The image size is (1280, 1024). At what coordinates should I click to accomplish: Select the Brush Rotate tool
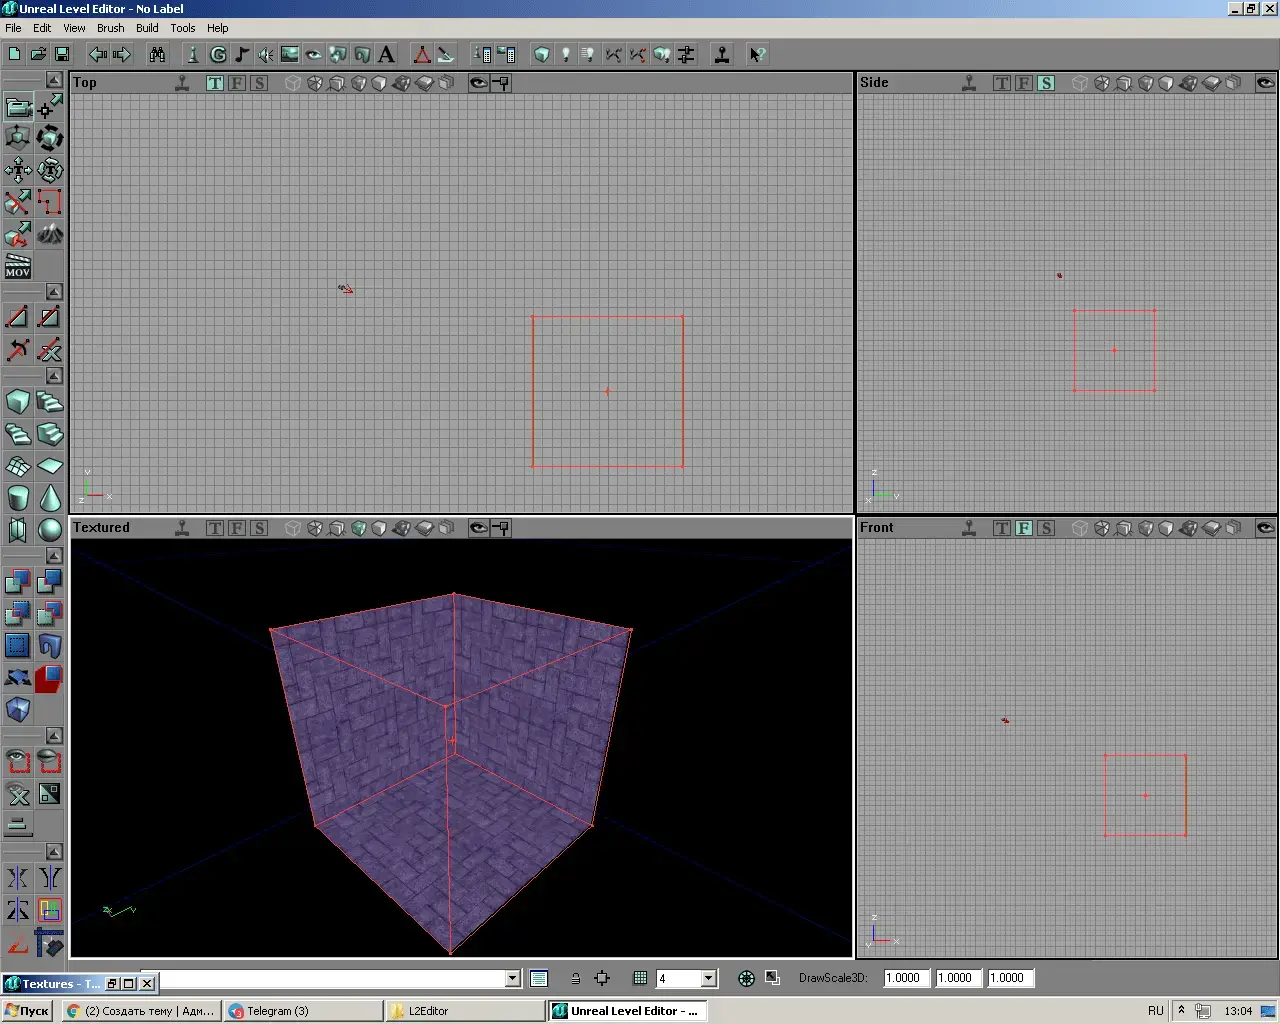pyautogui.click(x=50, y=138)
